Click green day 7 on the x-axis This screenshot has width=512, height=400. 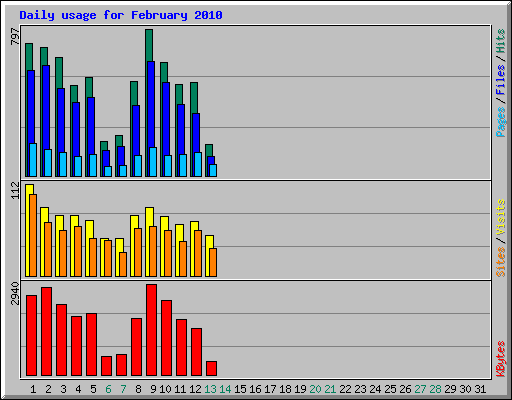click(x=123, y=389)
